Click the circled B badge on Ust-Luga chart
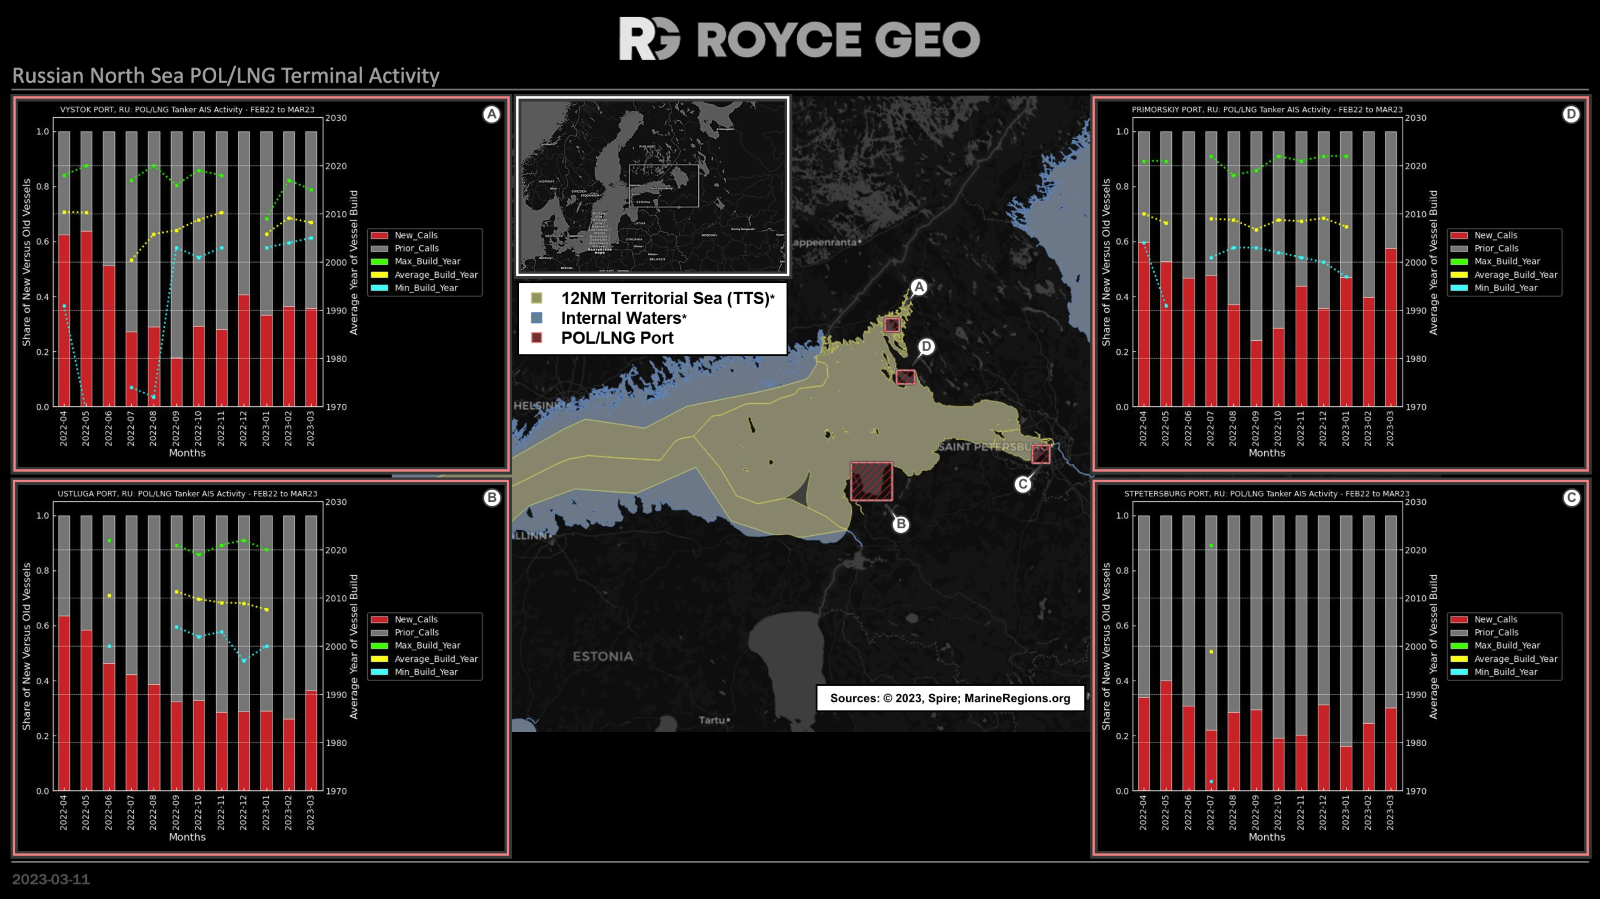The height and width of the screenshot is (899, 1600). [x=491, y=498]
